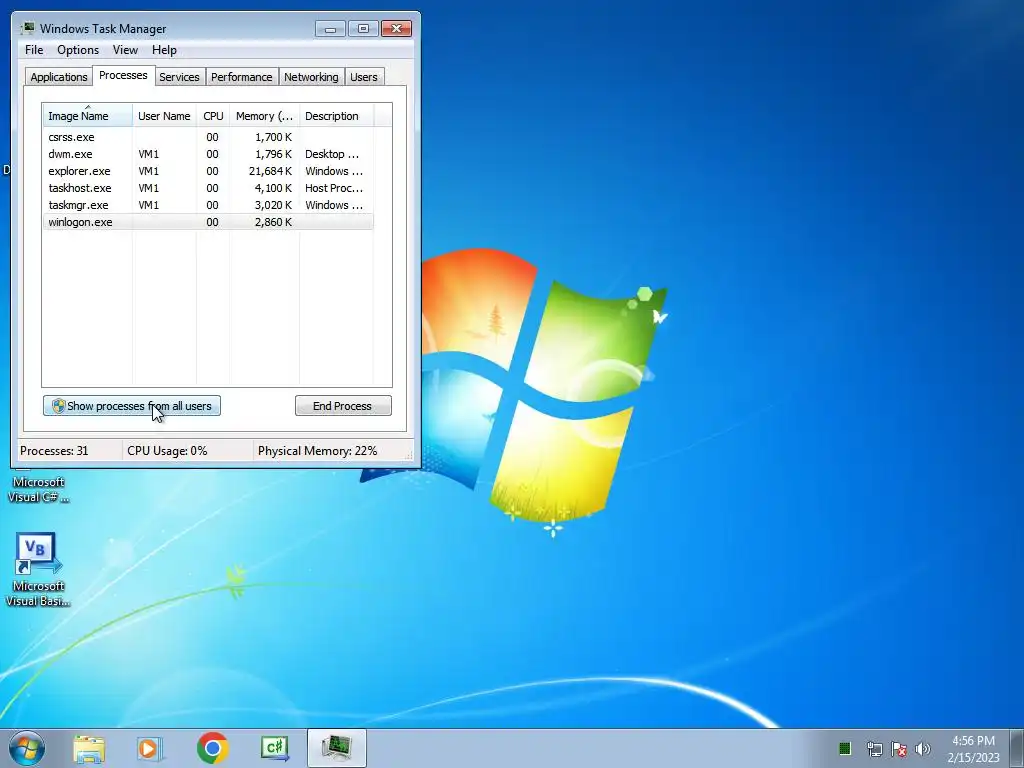Switch to the Services tab

pyautogui.click(x=179, y=76)
